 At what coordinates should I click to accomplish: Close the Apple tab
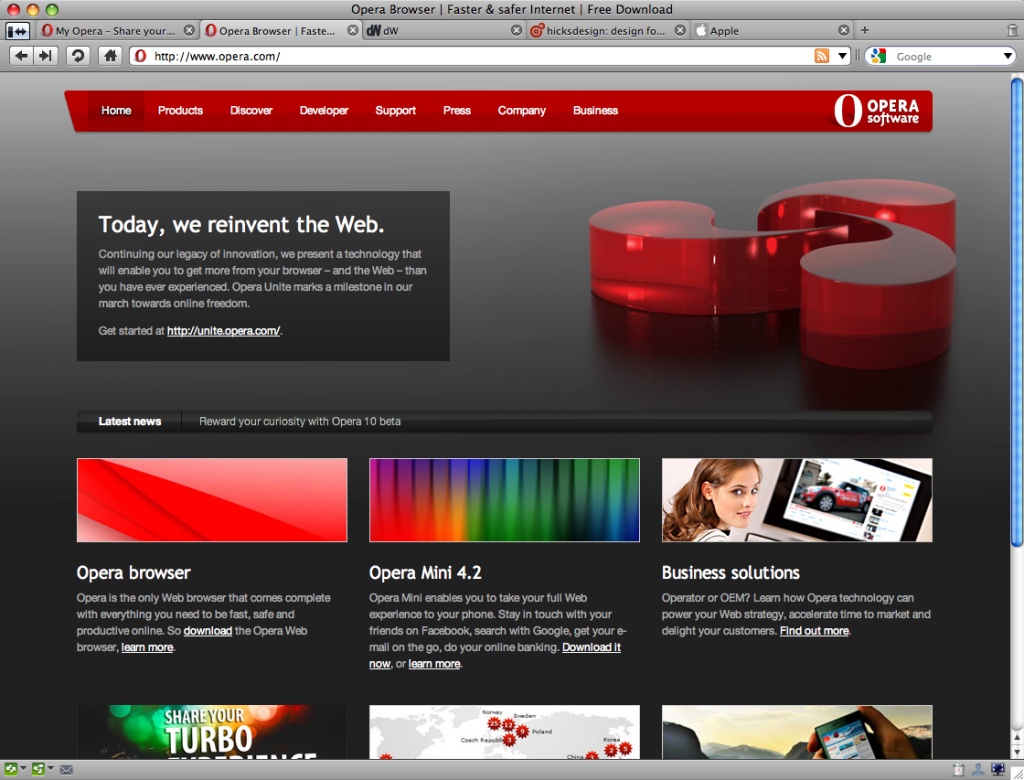click(844, 31)
